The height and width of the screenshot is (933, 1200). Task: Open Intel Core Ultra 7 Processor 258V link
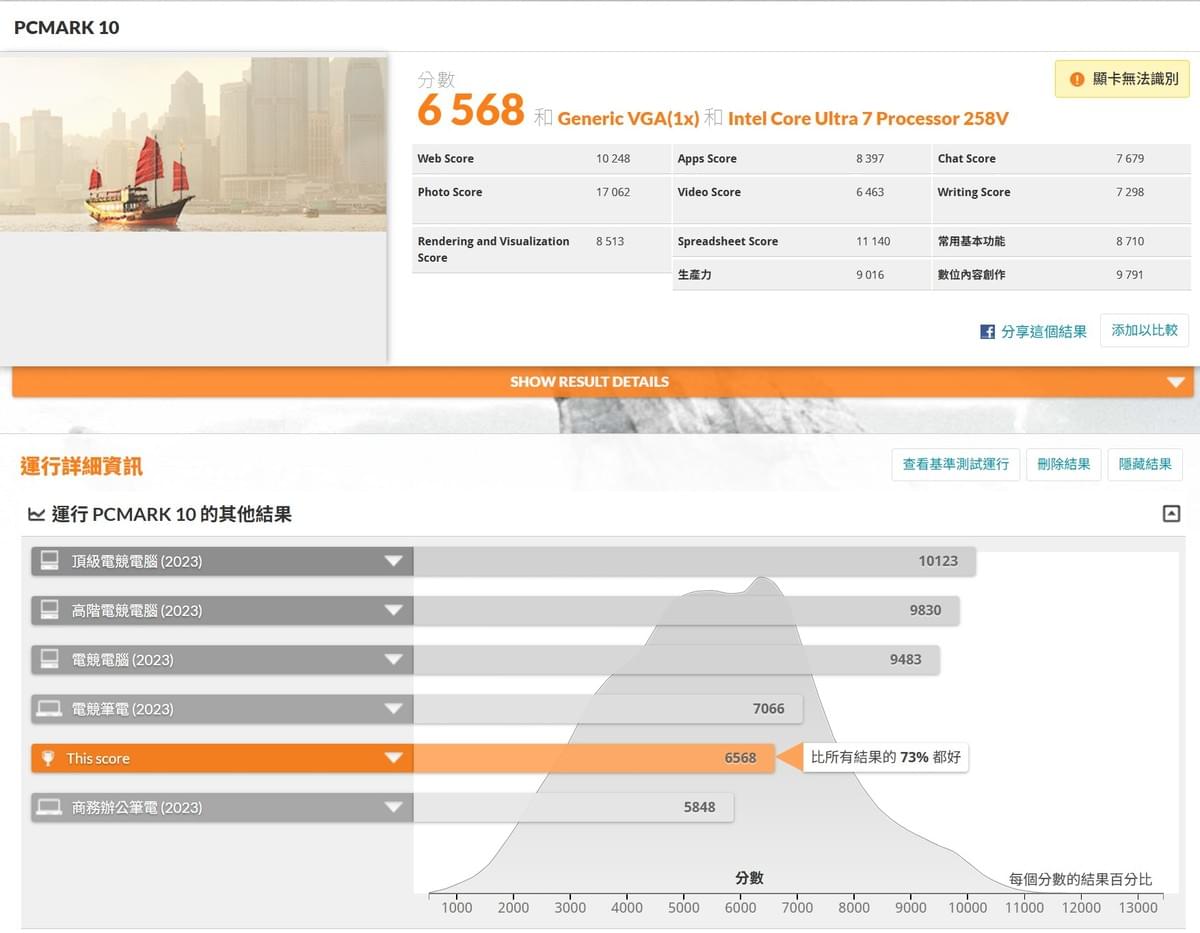(868, 118)
